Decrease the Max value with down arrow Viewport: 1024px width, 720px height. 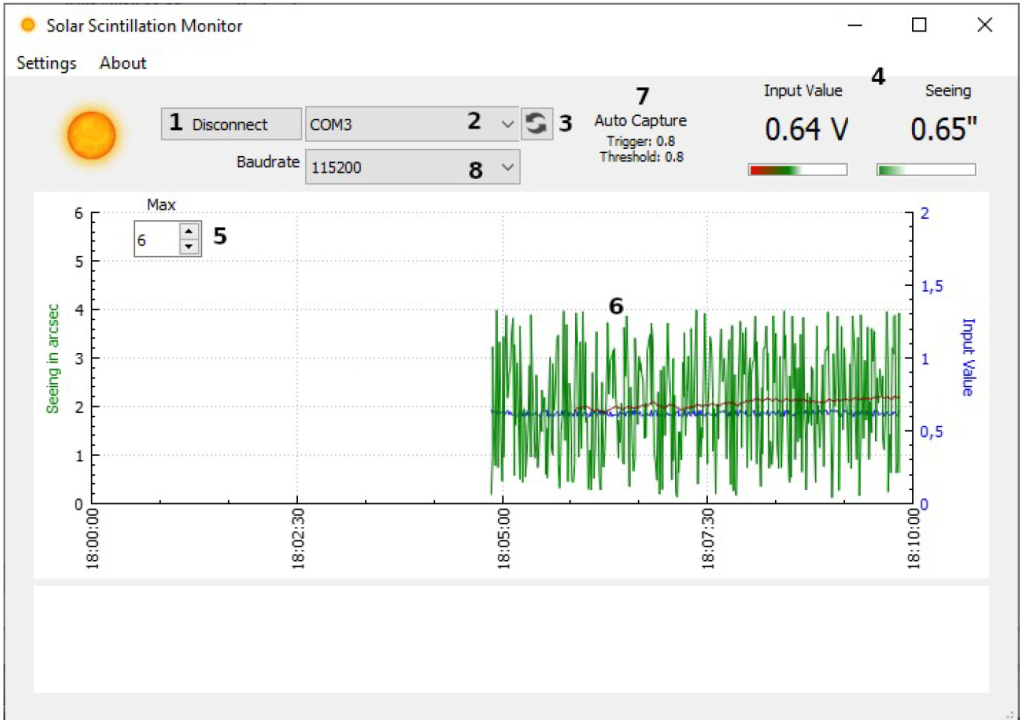click(190, 247)
